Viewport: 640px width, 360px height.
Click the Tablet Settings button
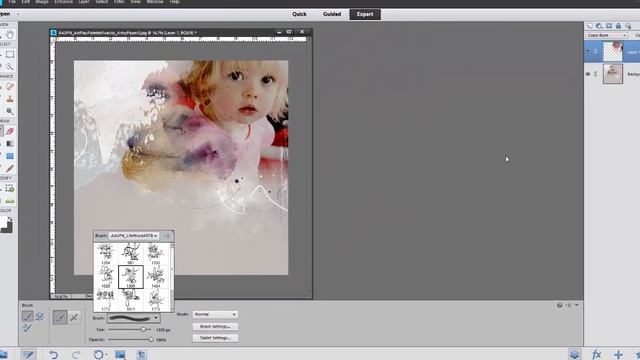(215, 338)
